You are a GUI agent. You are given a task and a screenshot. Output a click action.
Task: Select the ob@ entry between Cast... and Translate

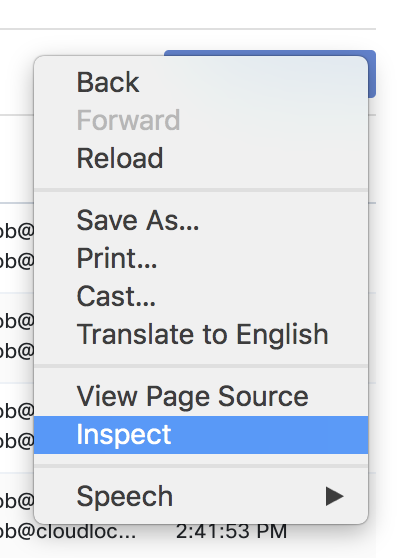click(x=17, y=321)
